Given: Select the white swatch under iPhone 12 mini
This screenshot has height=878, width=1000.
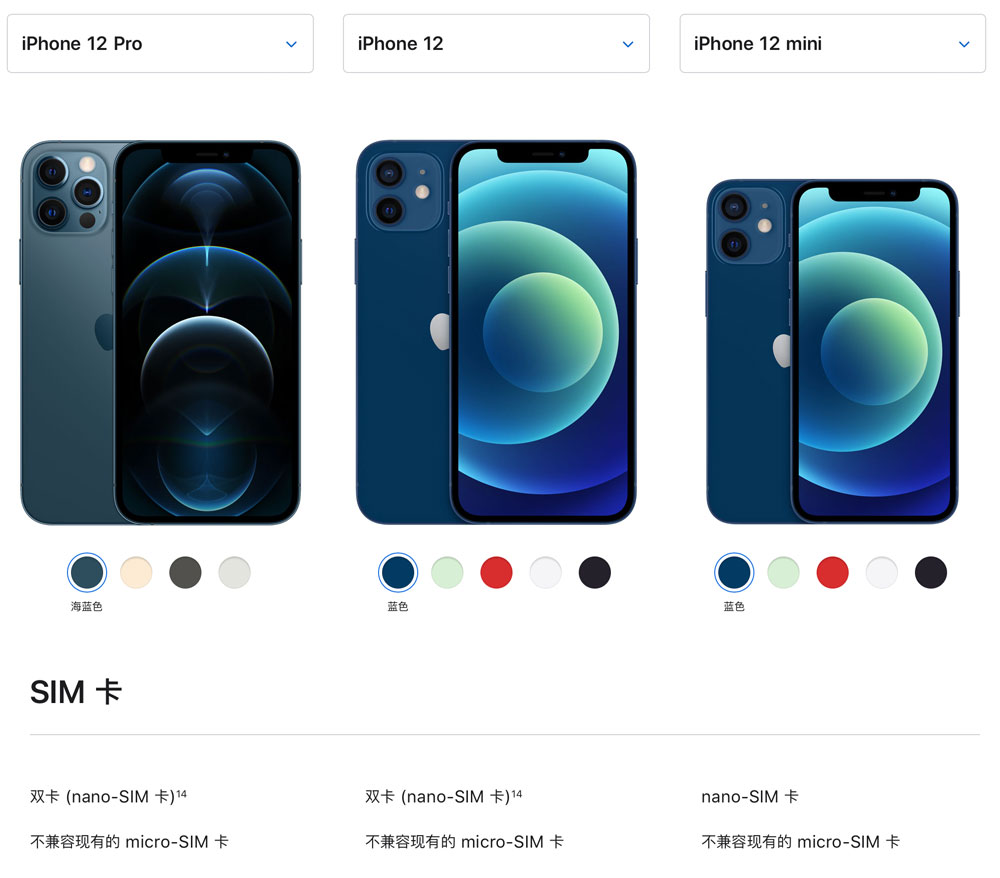Looking at the screenshot, I should click(881, 572).
